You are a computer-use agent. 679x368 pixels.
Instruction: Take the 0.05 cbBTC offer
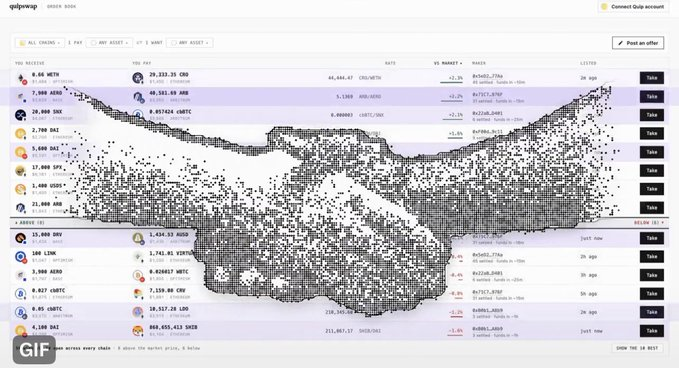[x=652, y=312]
